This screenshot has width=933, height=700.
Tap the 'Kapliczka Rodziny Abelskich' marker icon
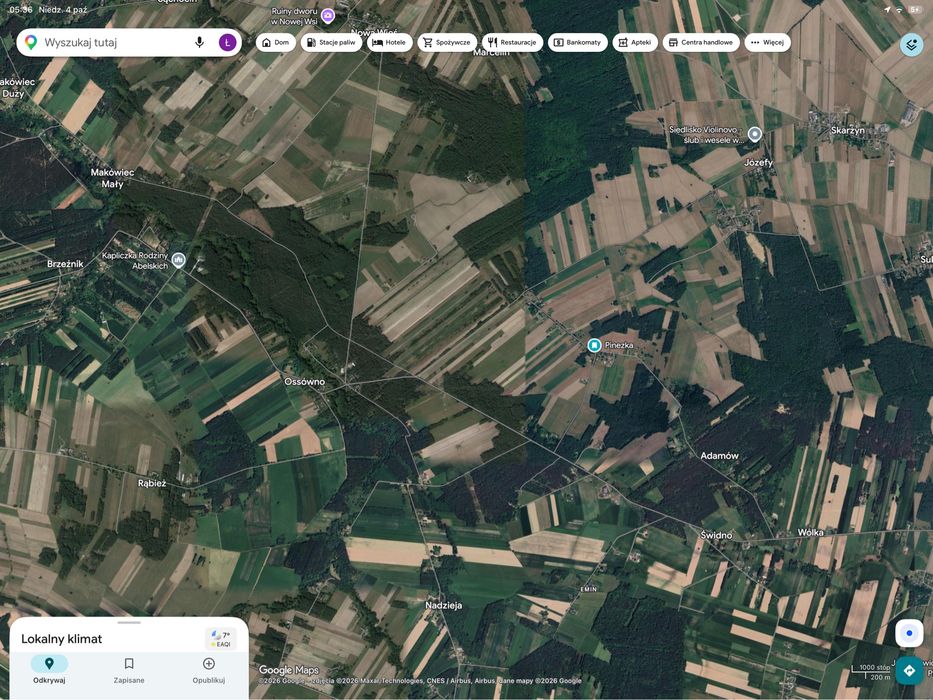(179, 260)
